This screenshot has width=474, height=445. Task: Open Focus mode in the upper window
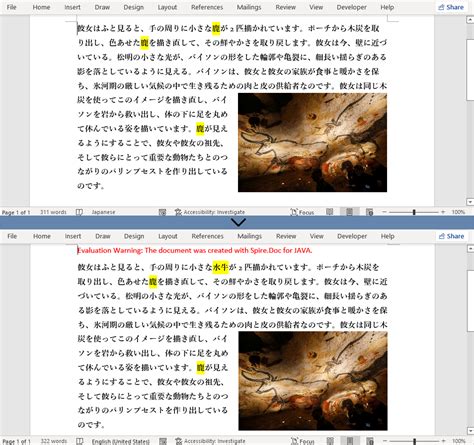[x=302, y=212]
